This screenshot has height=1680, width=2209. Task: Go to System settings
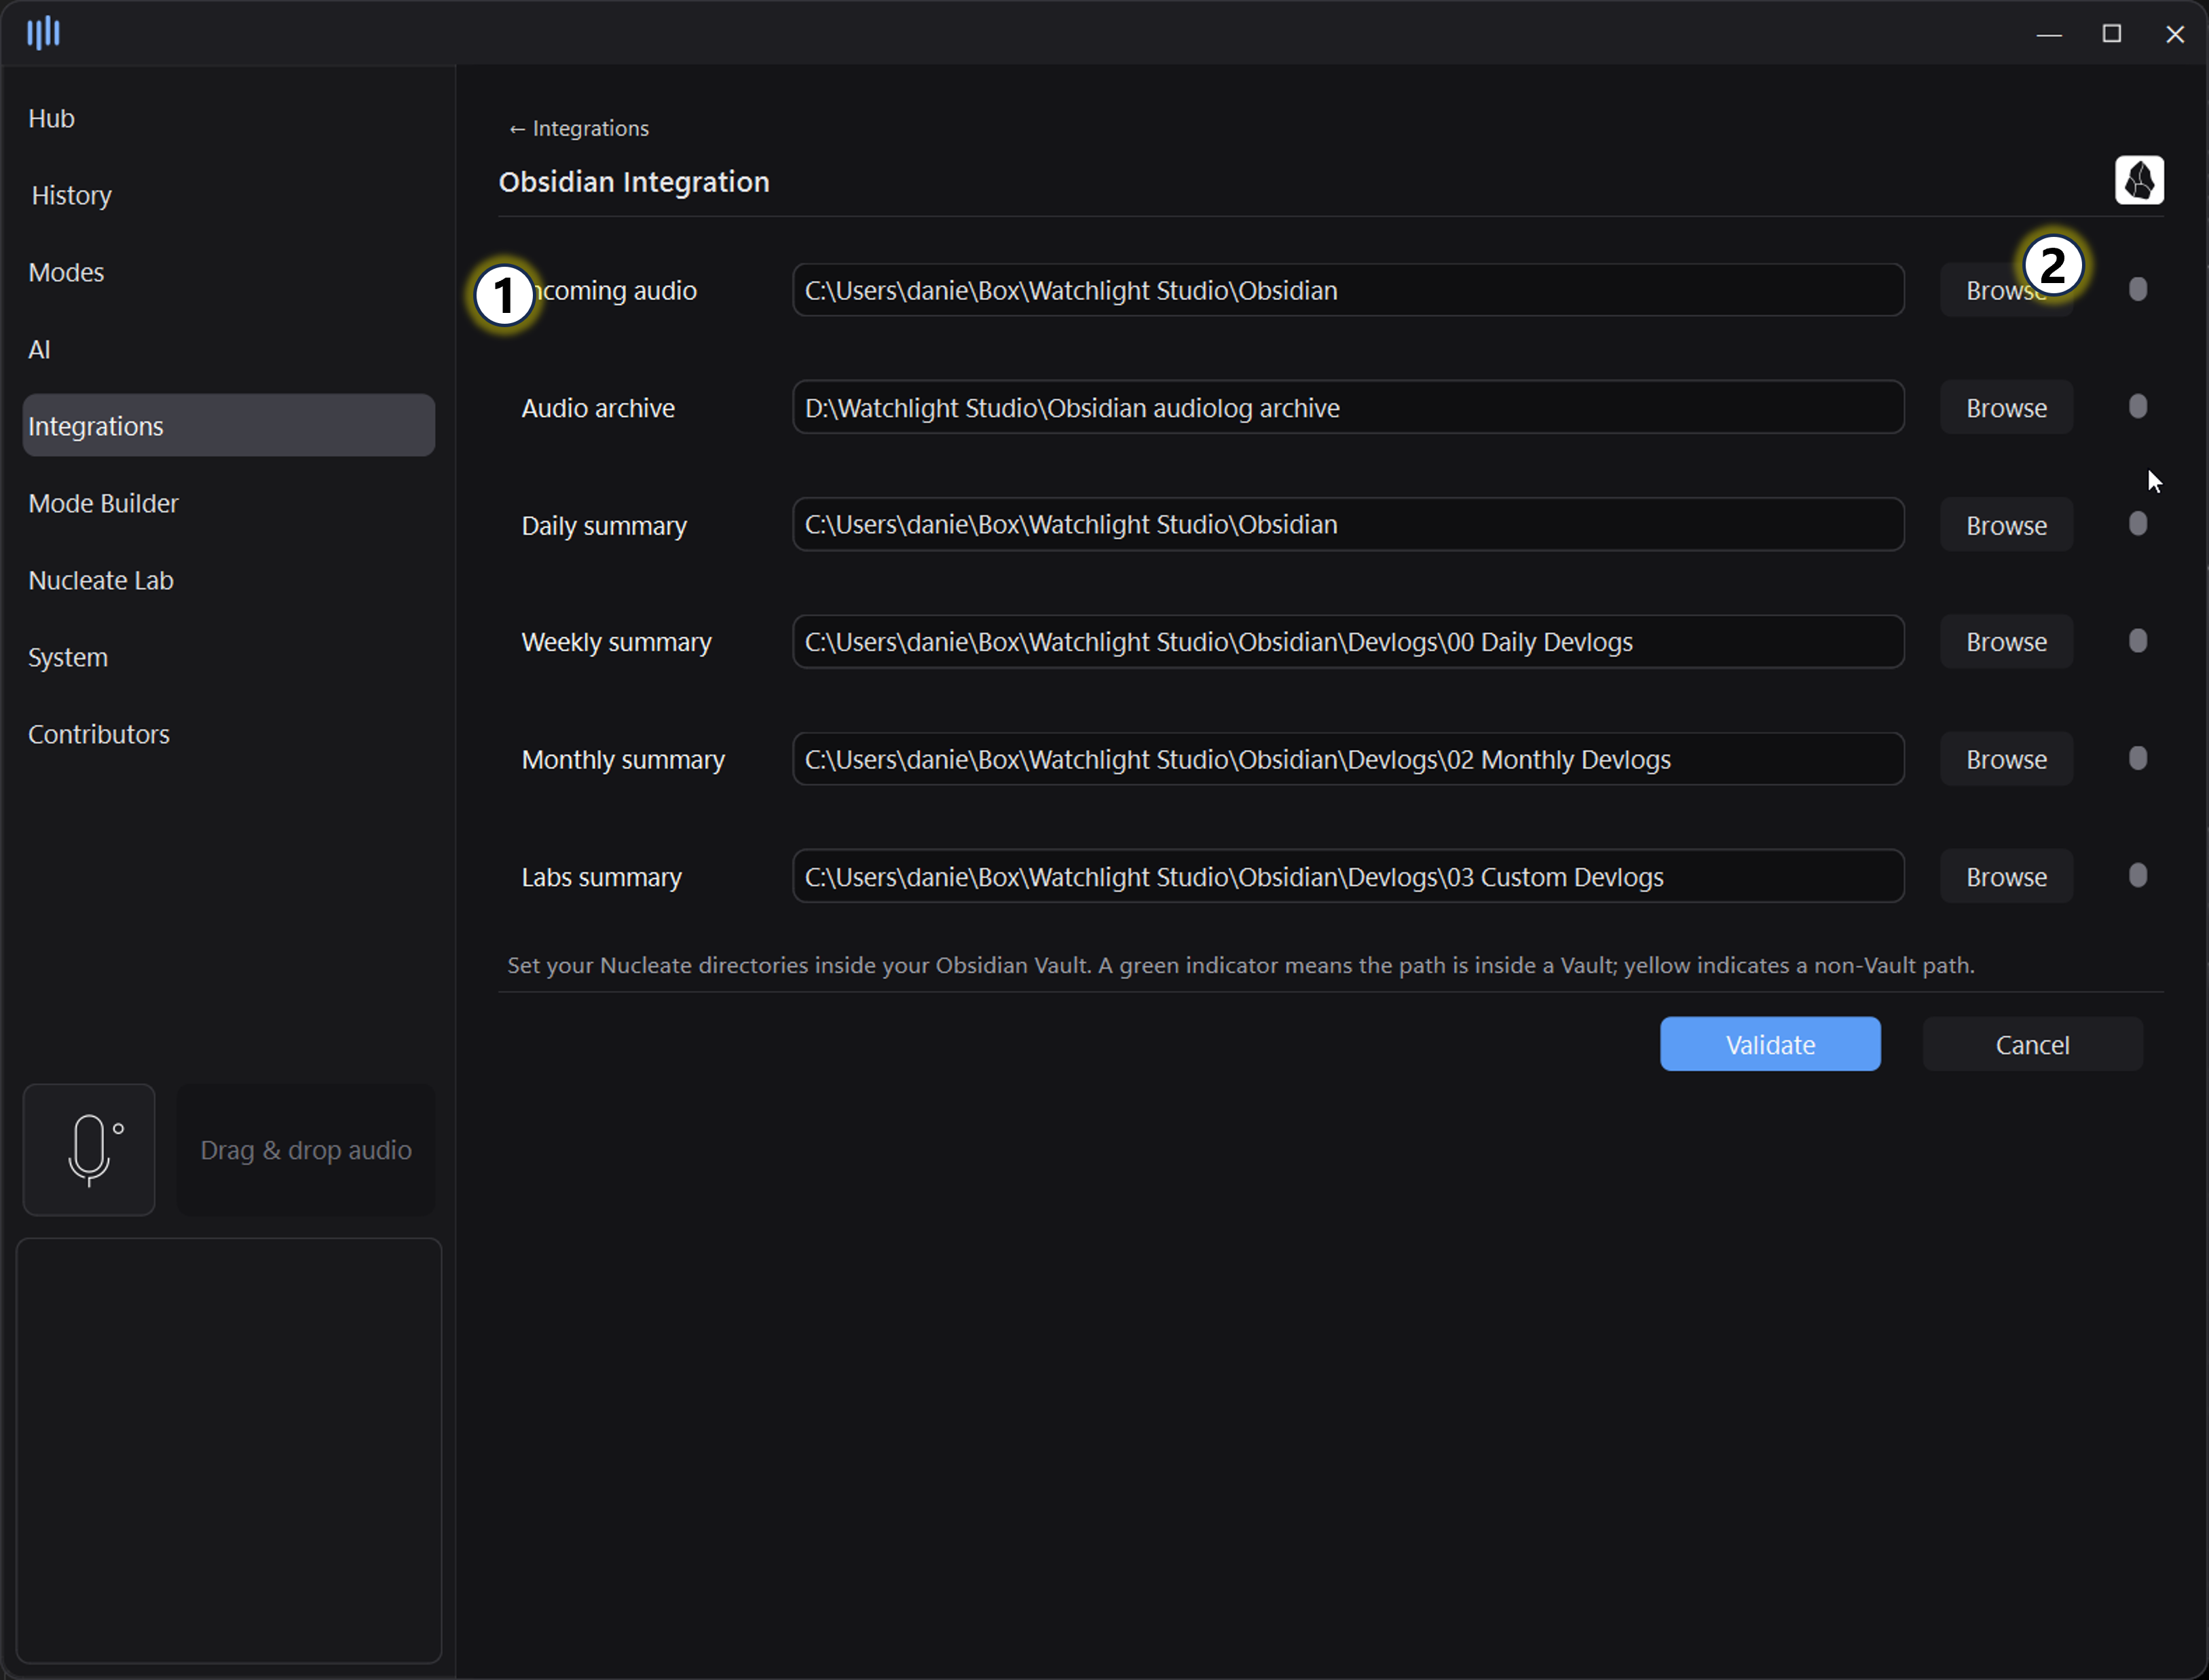(228, 657)
